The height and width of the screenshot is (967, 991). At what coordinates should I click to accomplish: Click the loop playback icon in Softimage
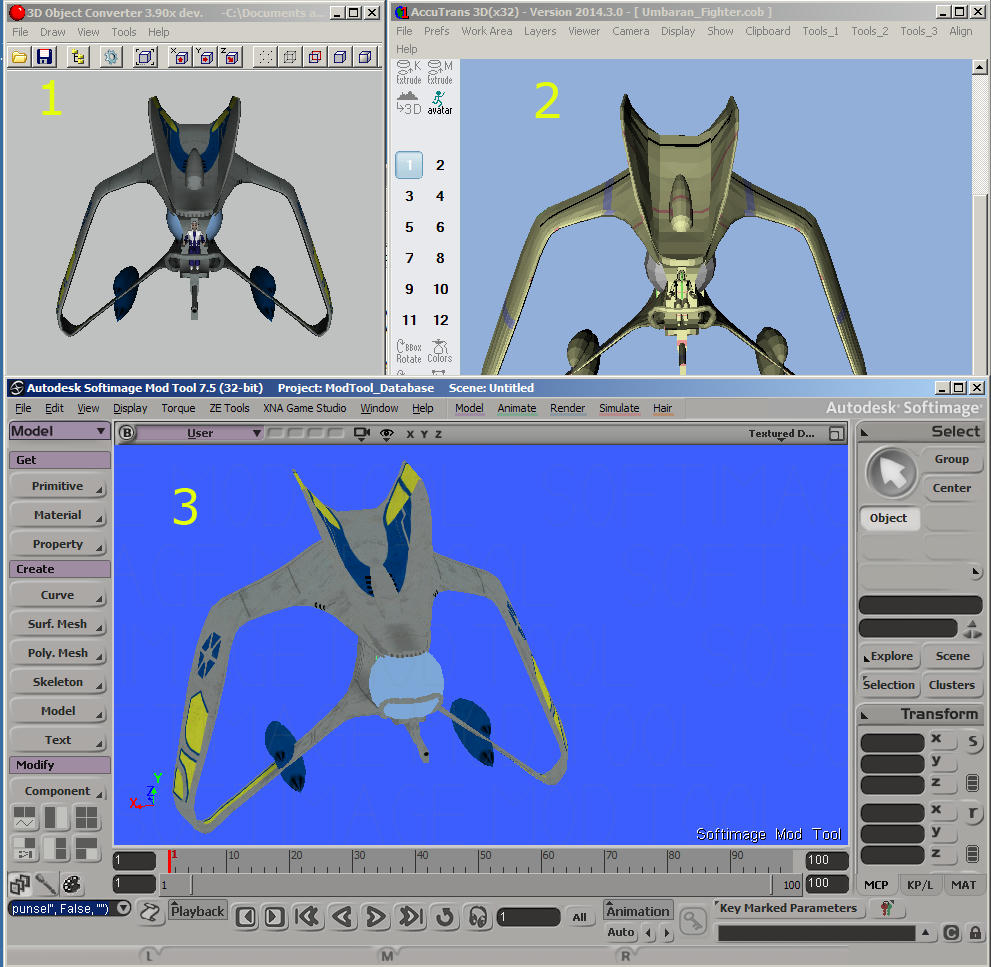point(445,916)
